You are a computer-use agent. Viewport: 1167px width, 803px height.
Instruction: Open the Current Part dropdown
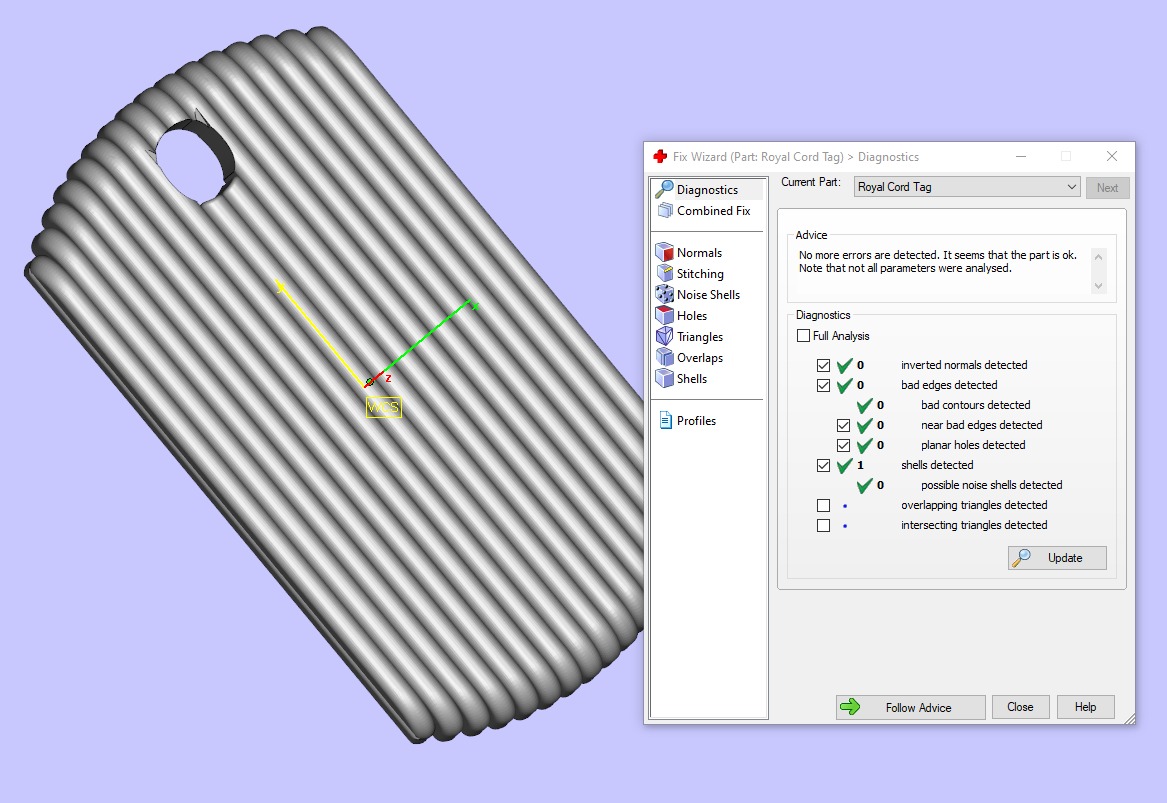pos(967,187)
